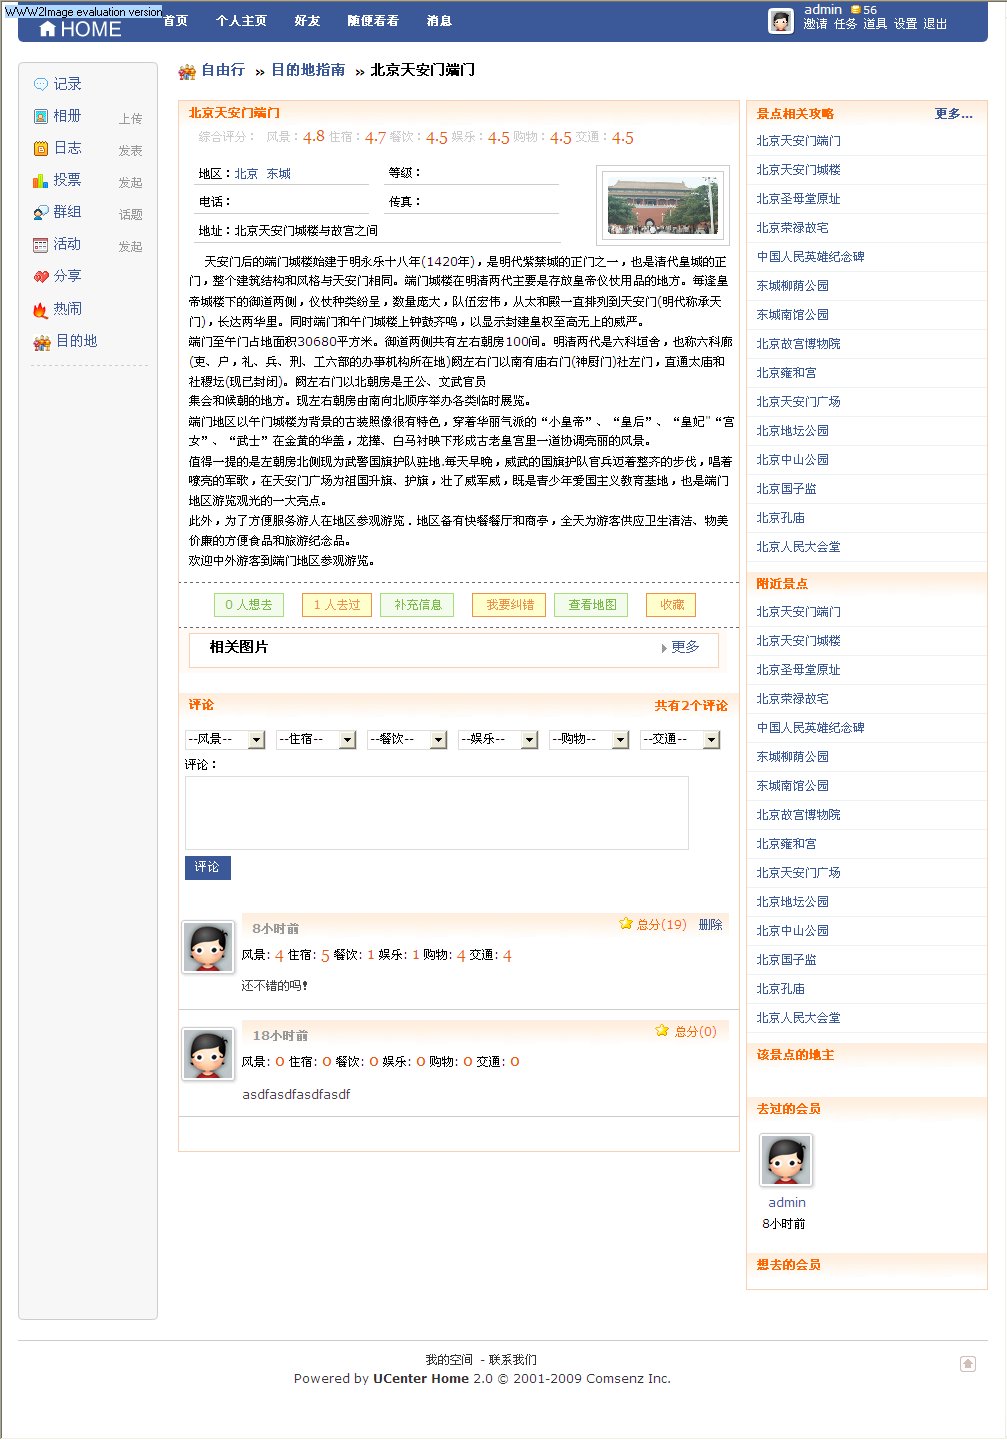
Task: Click the 0 人想去 button
Action: pos(249,605)
